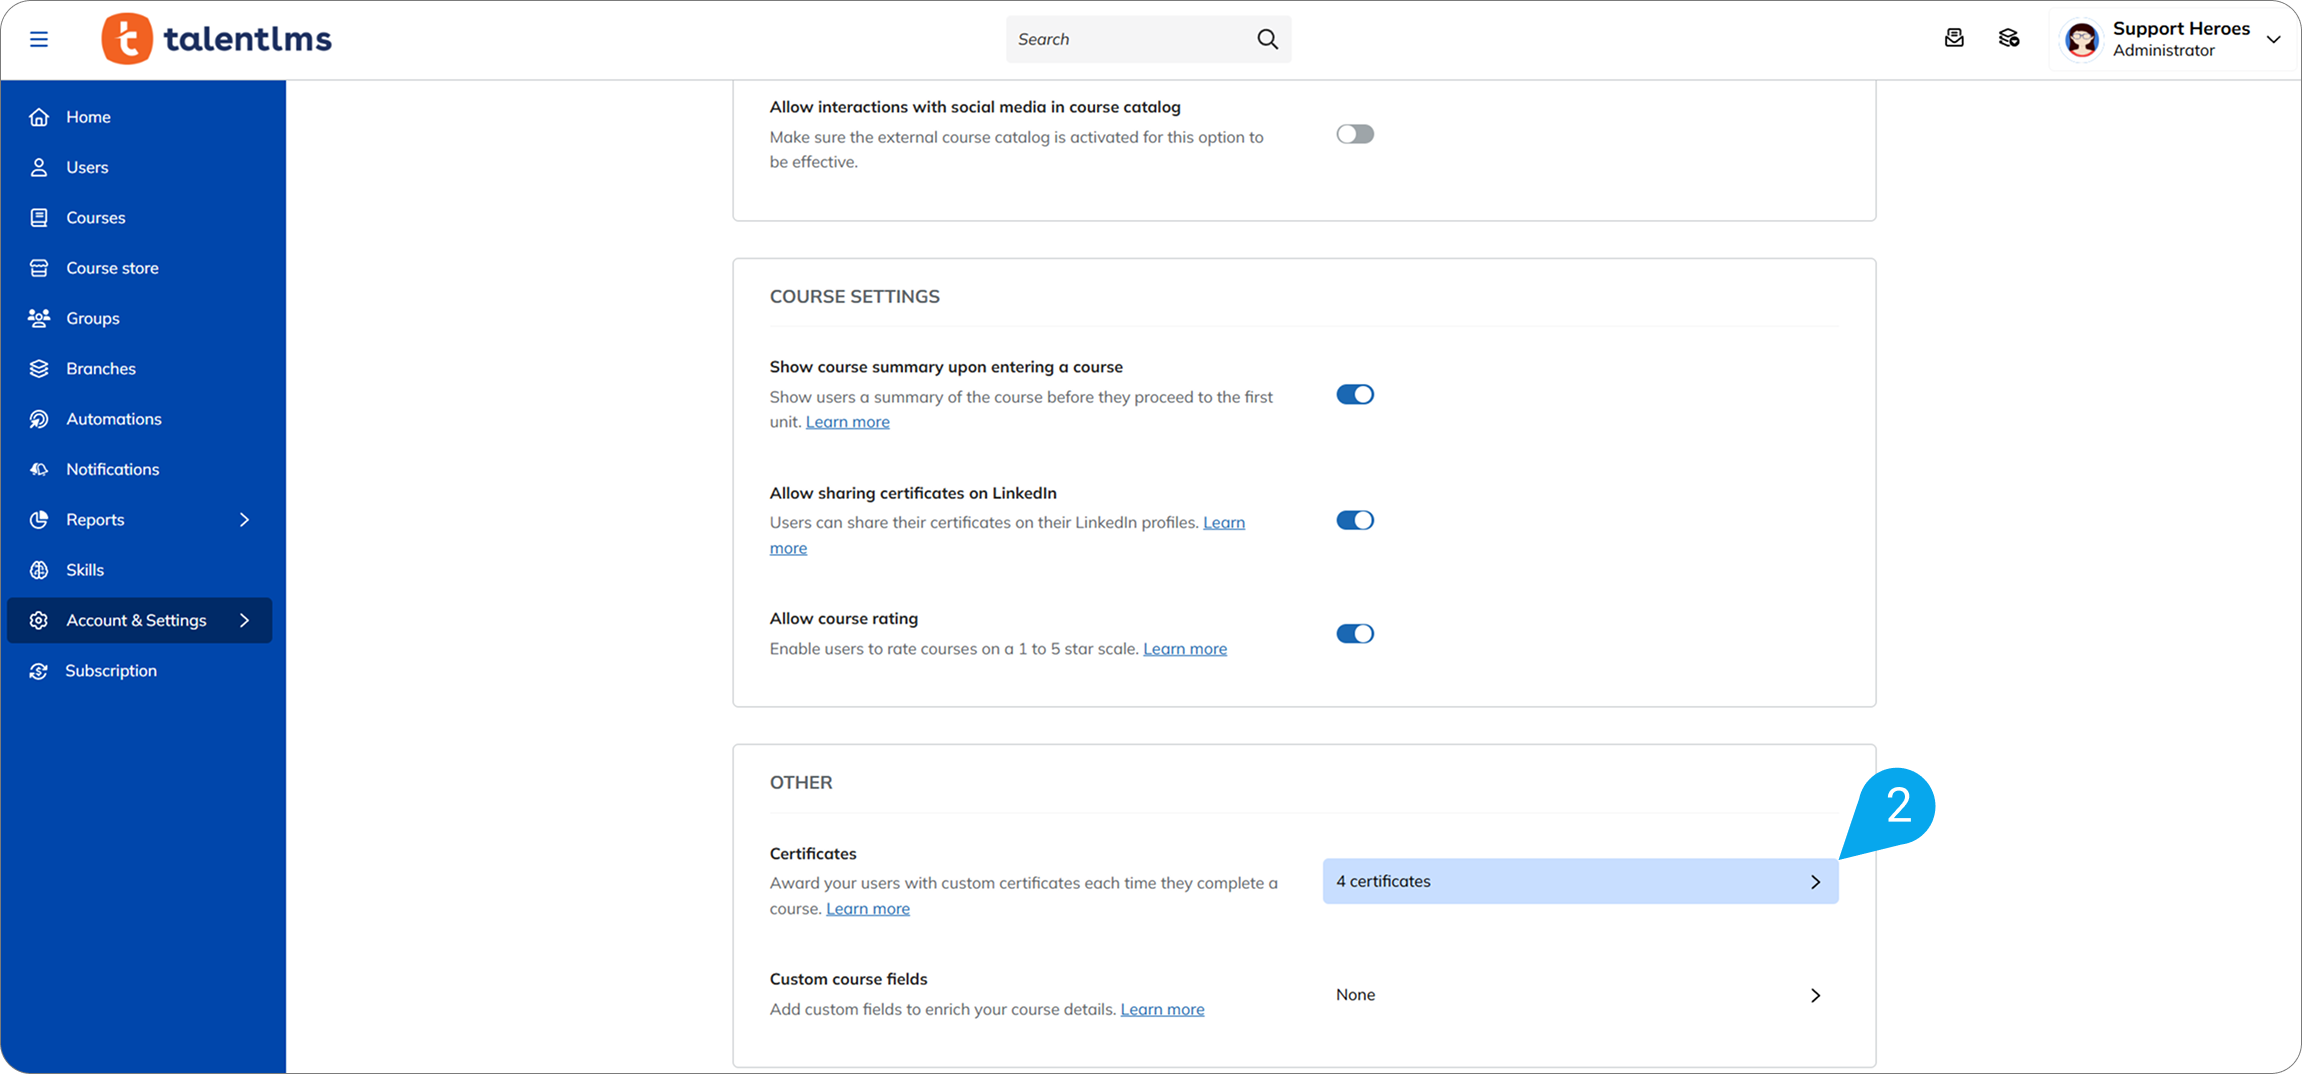The image size is (2302, 1074).
Task: Open the user profile dropdown arrow
Action: 2273,40
